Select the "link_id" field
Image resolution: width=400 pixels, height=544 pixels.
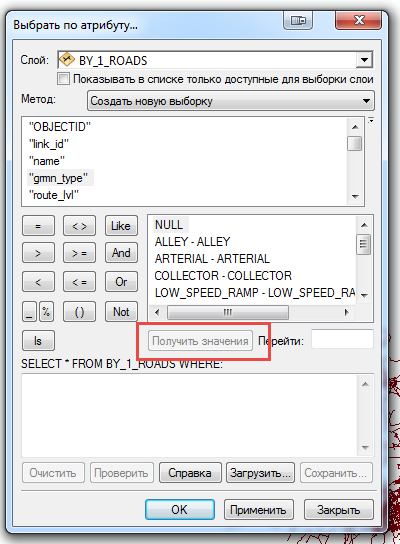tap(49, 144)
